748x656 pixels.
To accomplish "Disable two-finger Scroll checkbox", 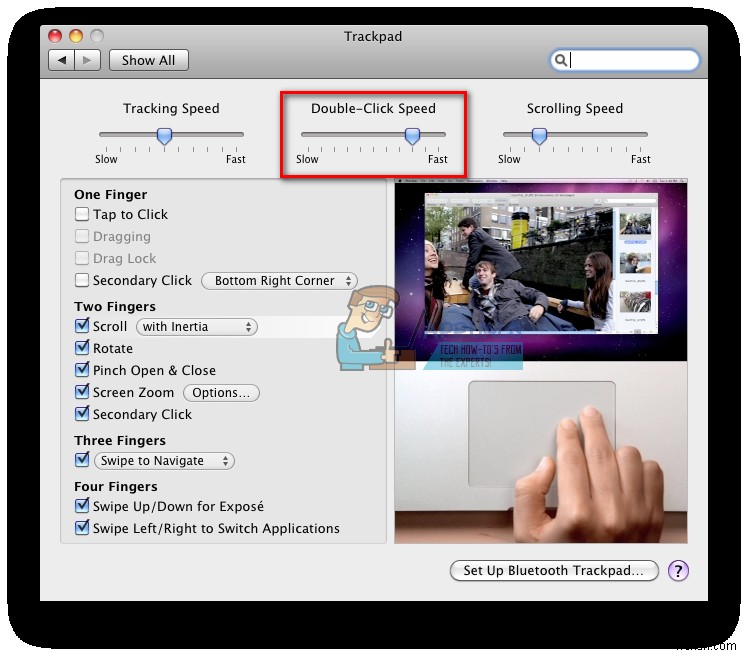I will [82, 326].
